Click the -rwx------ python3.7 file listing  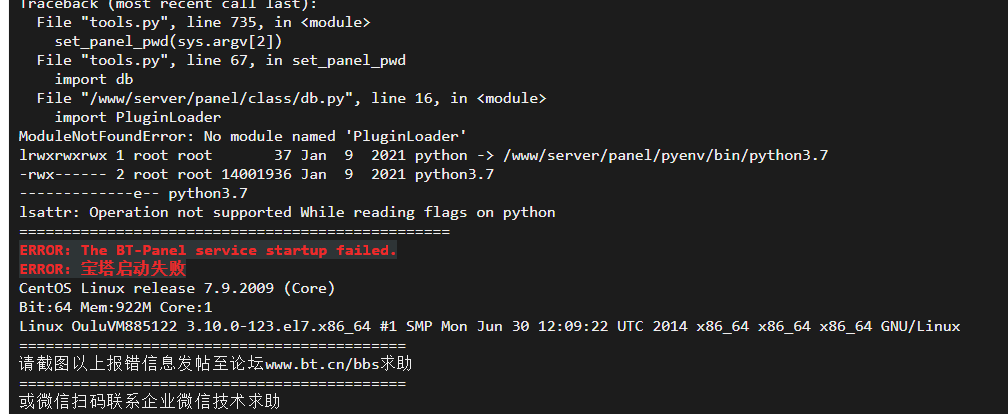(x=256, y=174)
